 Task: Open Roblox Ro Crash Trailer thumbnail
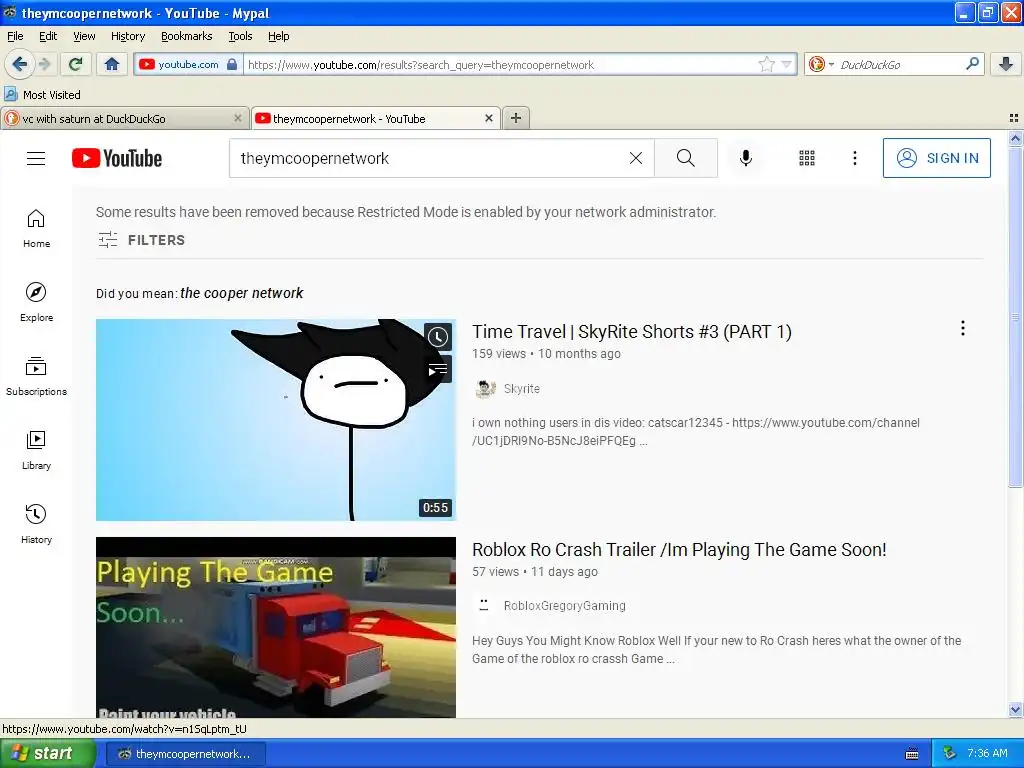coord(276,628)
